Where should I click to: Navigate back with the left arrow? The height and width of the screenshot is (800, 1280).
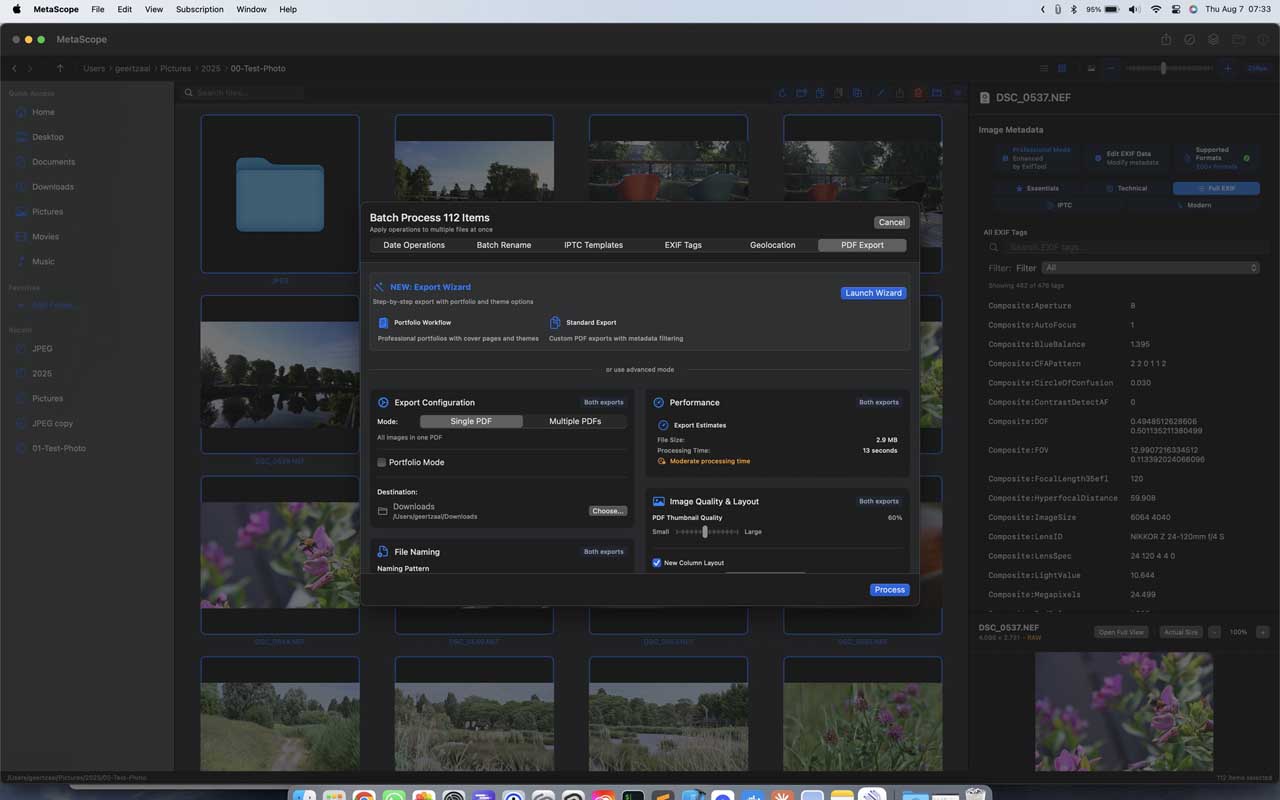click(14, 69)
